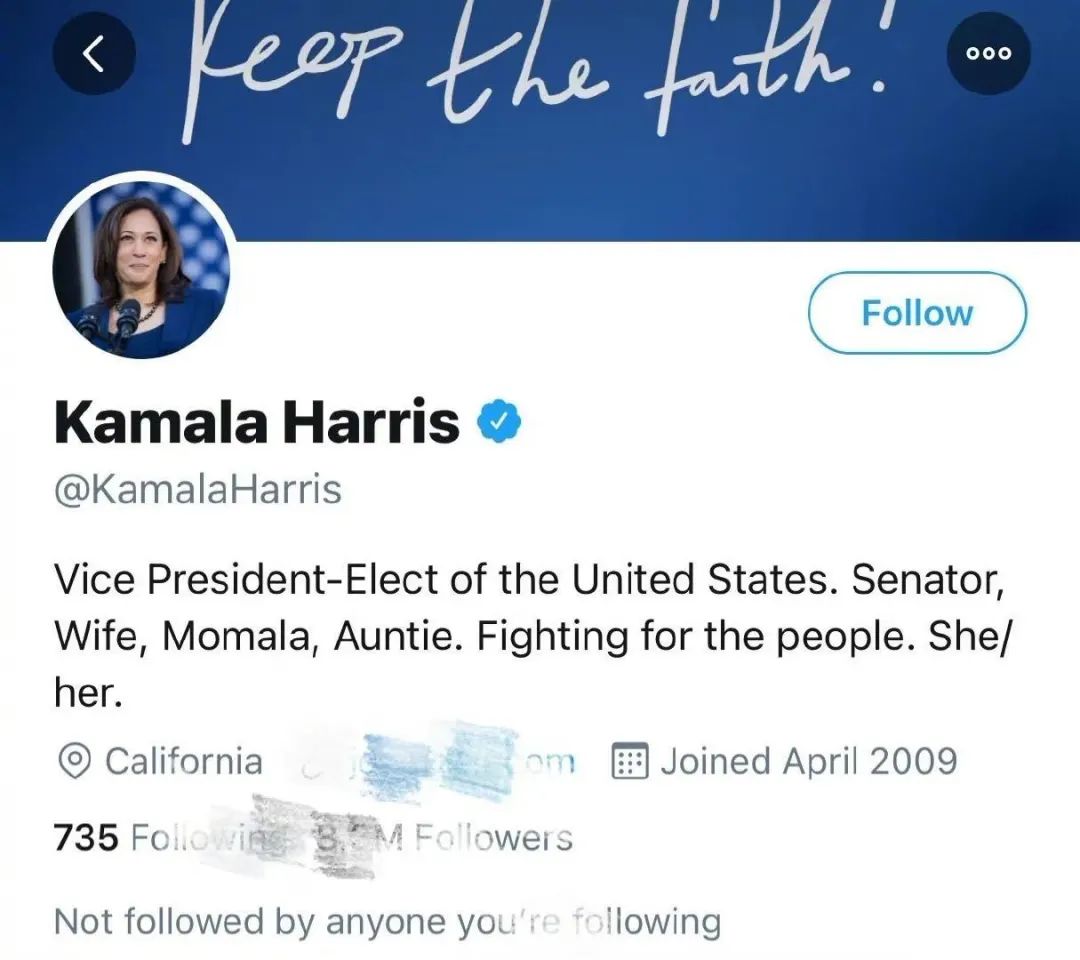This screenshot has height=960, width=1080.
Task: Tap the blue verified badge
Action: (x=499, y=422)
